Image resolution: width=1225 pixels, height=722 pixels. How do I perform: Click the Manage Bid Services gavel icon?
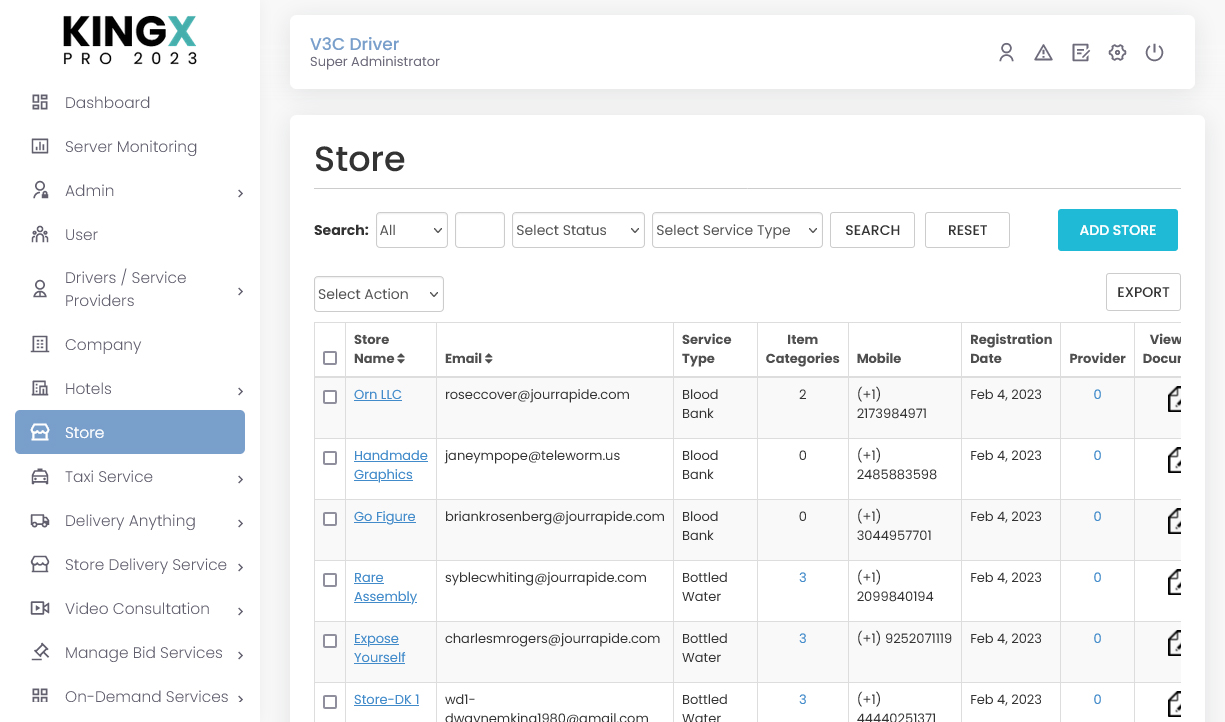40,652
